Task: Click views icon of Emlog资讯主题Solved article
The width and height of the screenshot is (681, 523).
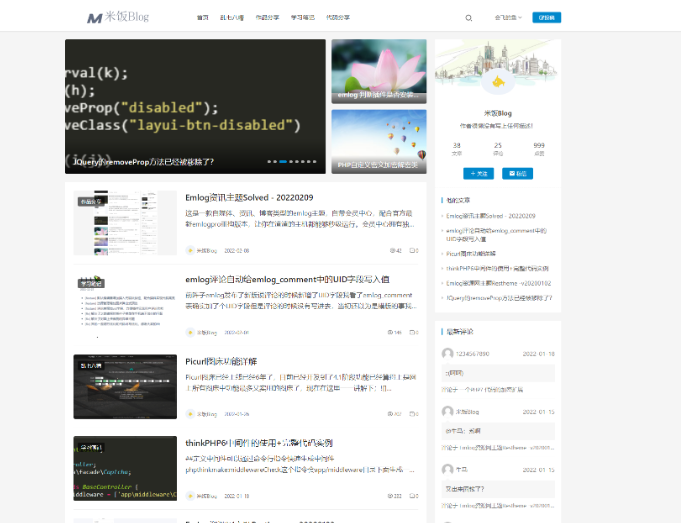Action: click(392, 251)
